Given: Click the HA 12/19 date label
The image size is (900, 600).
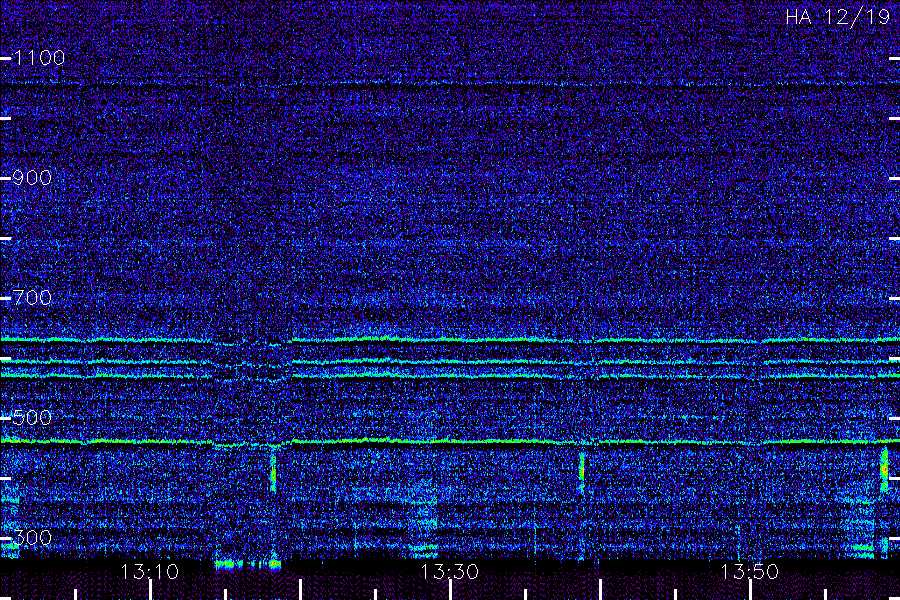Looking at the screenshot, I should tap(838, 17).
